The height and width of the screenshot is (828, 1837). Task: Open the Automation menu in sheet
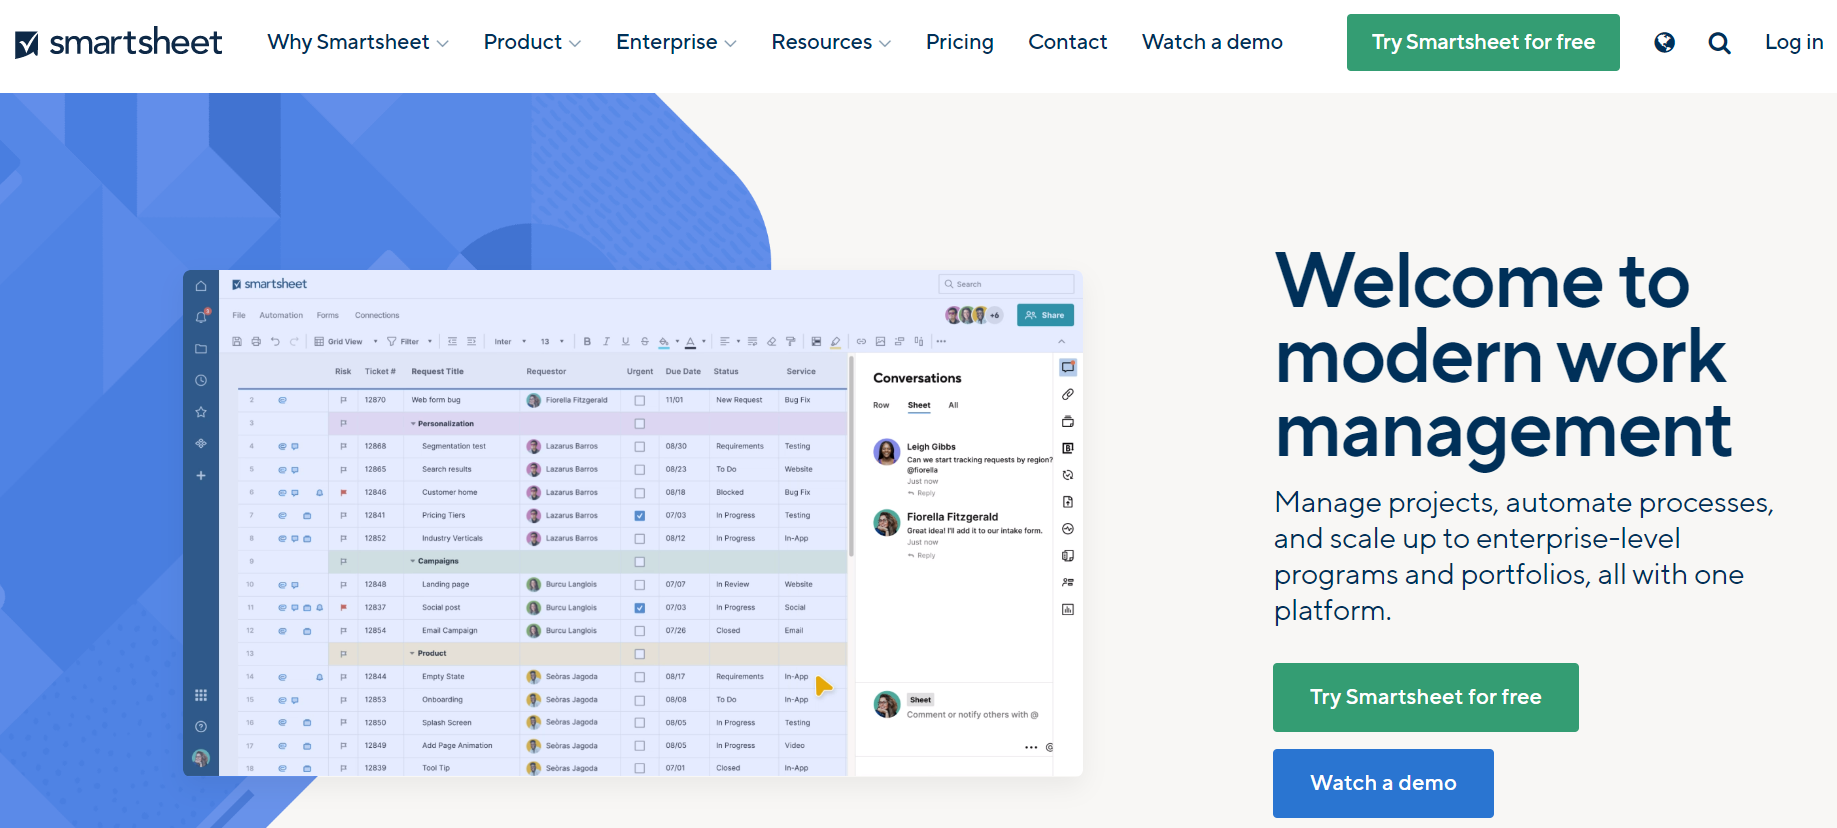tap(281, 315)
